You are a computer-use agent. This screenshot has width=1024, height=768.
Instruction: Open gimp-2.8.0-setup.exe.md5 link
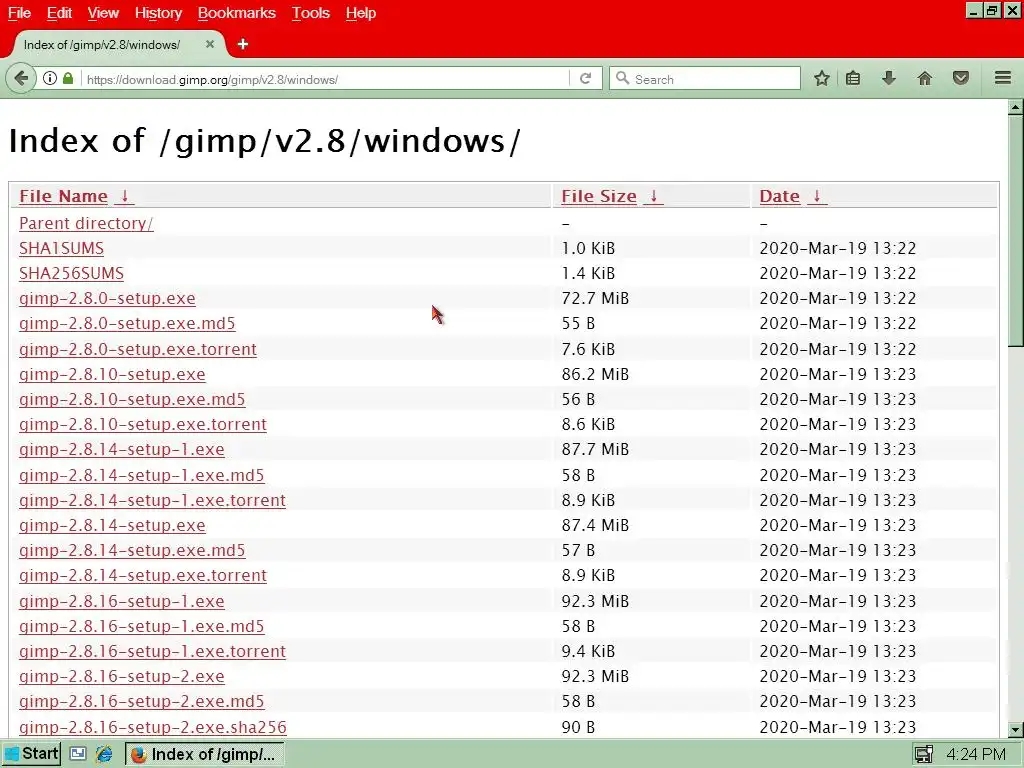(x=127, y=323)
